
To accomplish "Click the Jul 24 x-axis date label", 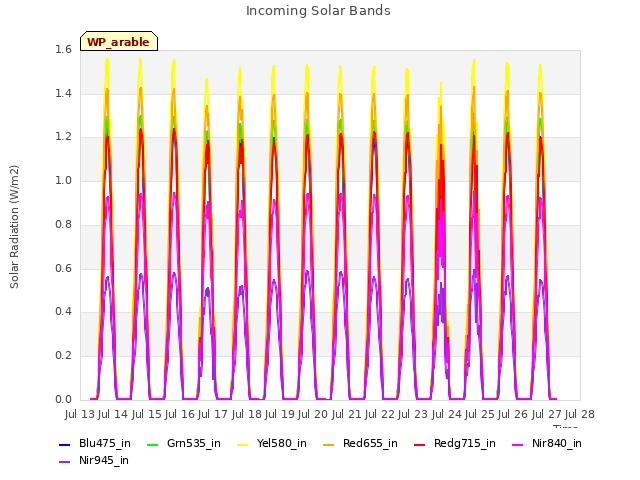I will click(x=447, y=415).
